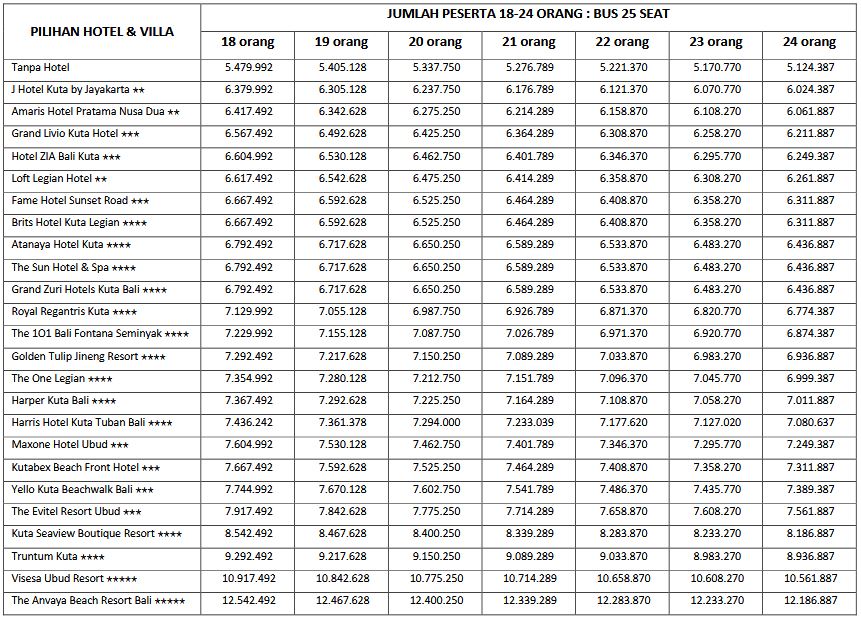861x620 pixels.
Task: Select Truntum Kuta price 9.150.250
Action: click(436, 556)
